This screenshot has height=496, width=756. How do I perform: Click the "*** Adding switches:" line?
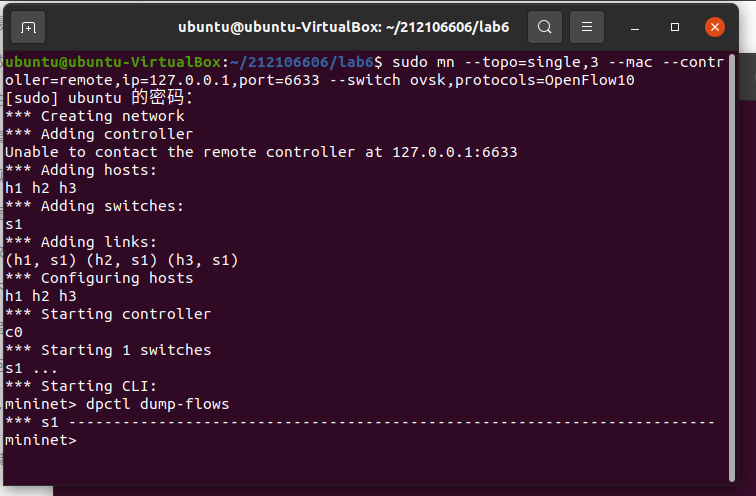pos(95,206)
